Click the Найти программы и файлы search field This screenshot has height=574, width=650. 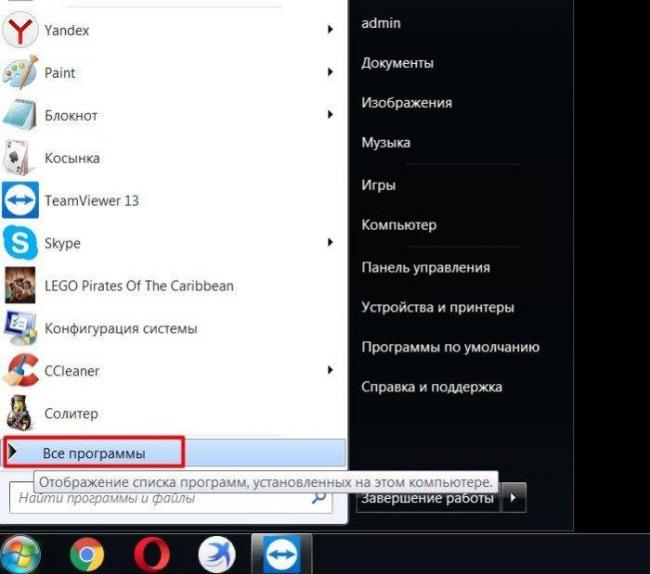(x=160, y=496)
